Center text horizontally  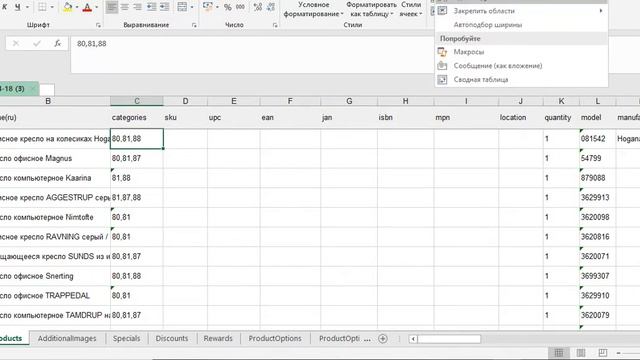click(124, 7)
